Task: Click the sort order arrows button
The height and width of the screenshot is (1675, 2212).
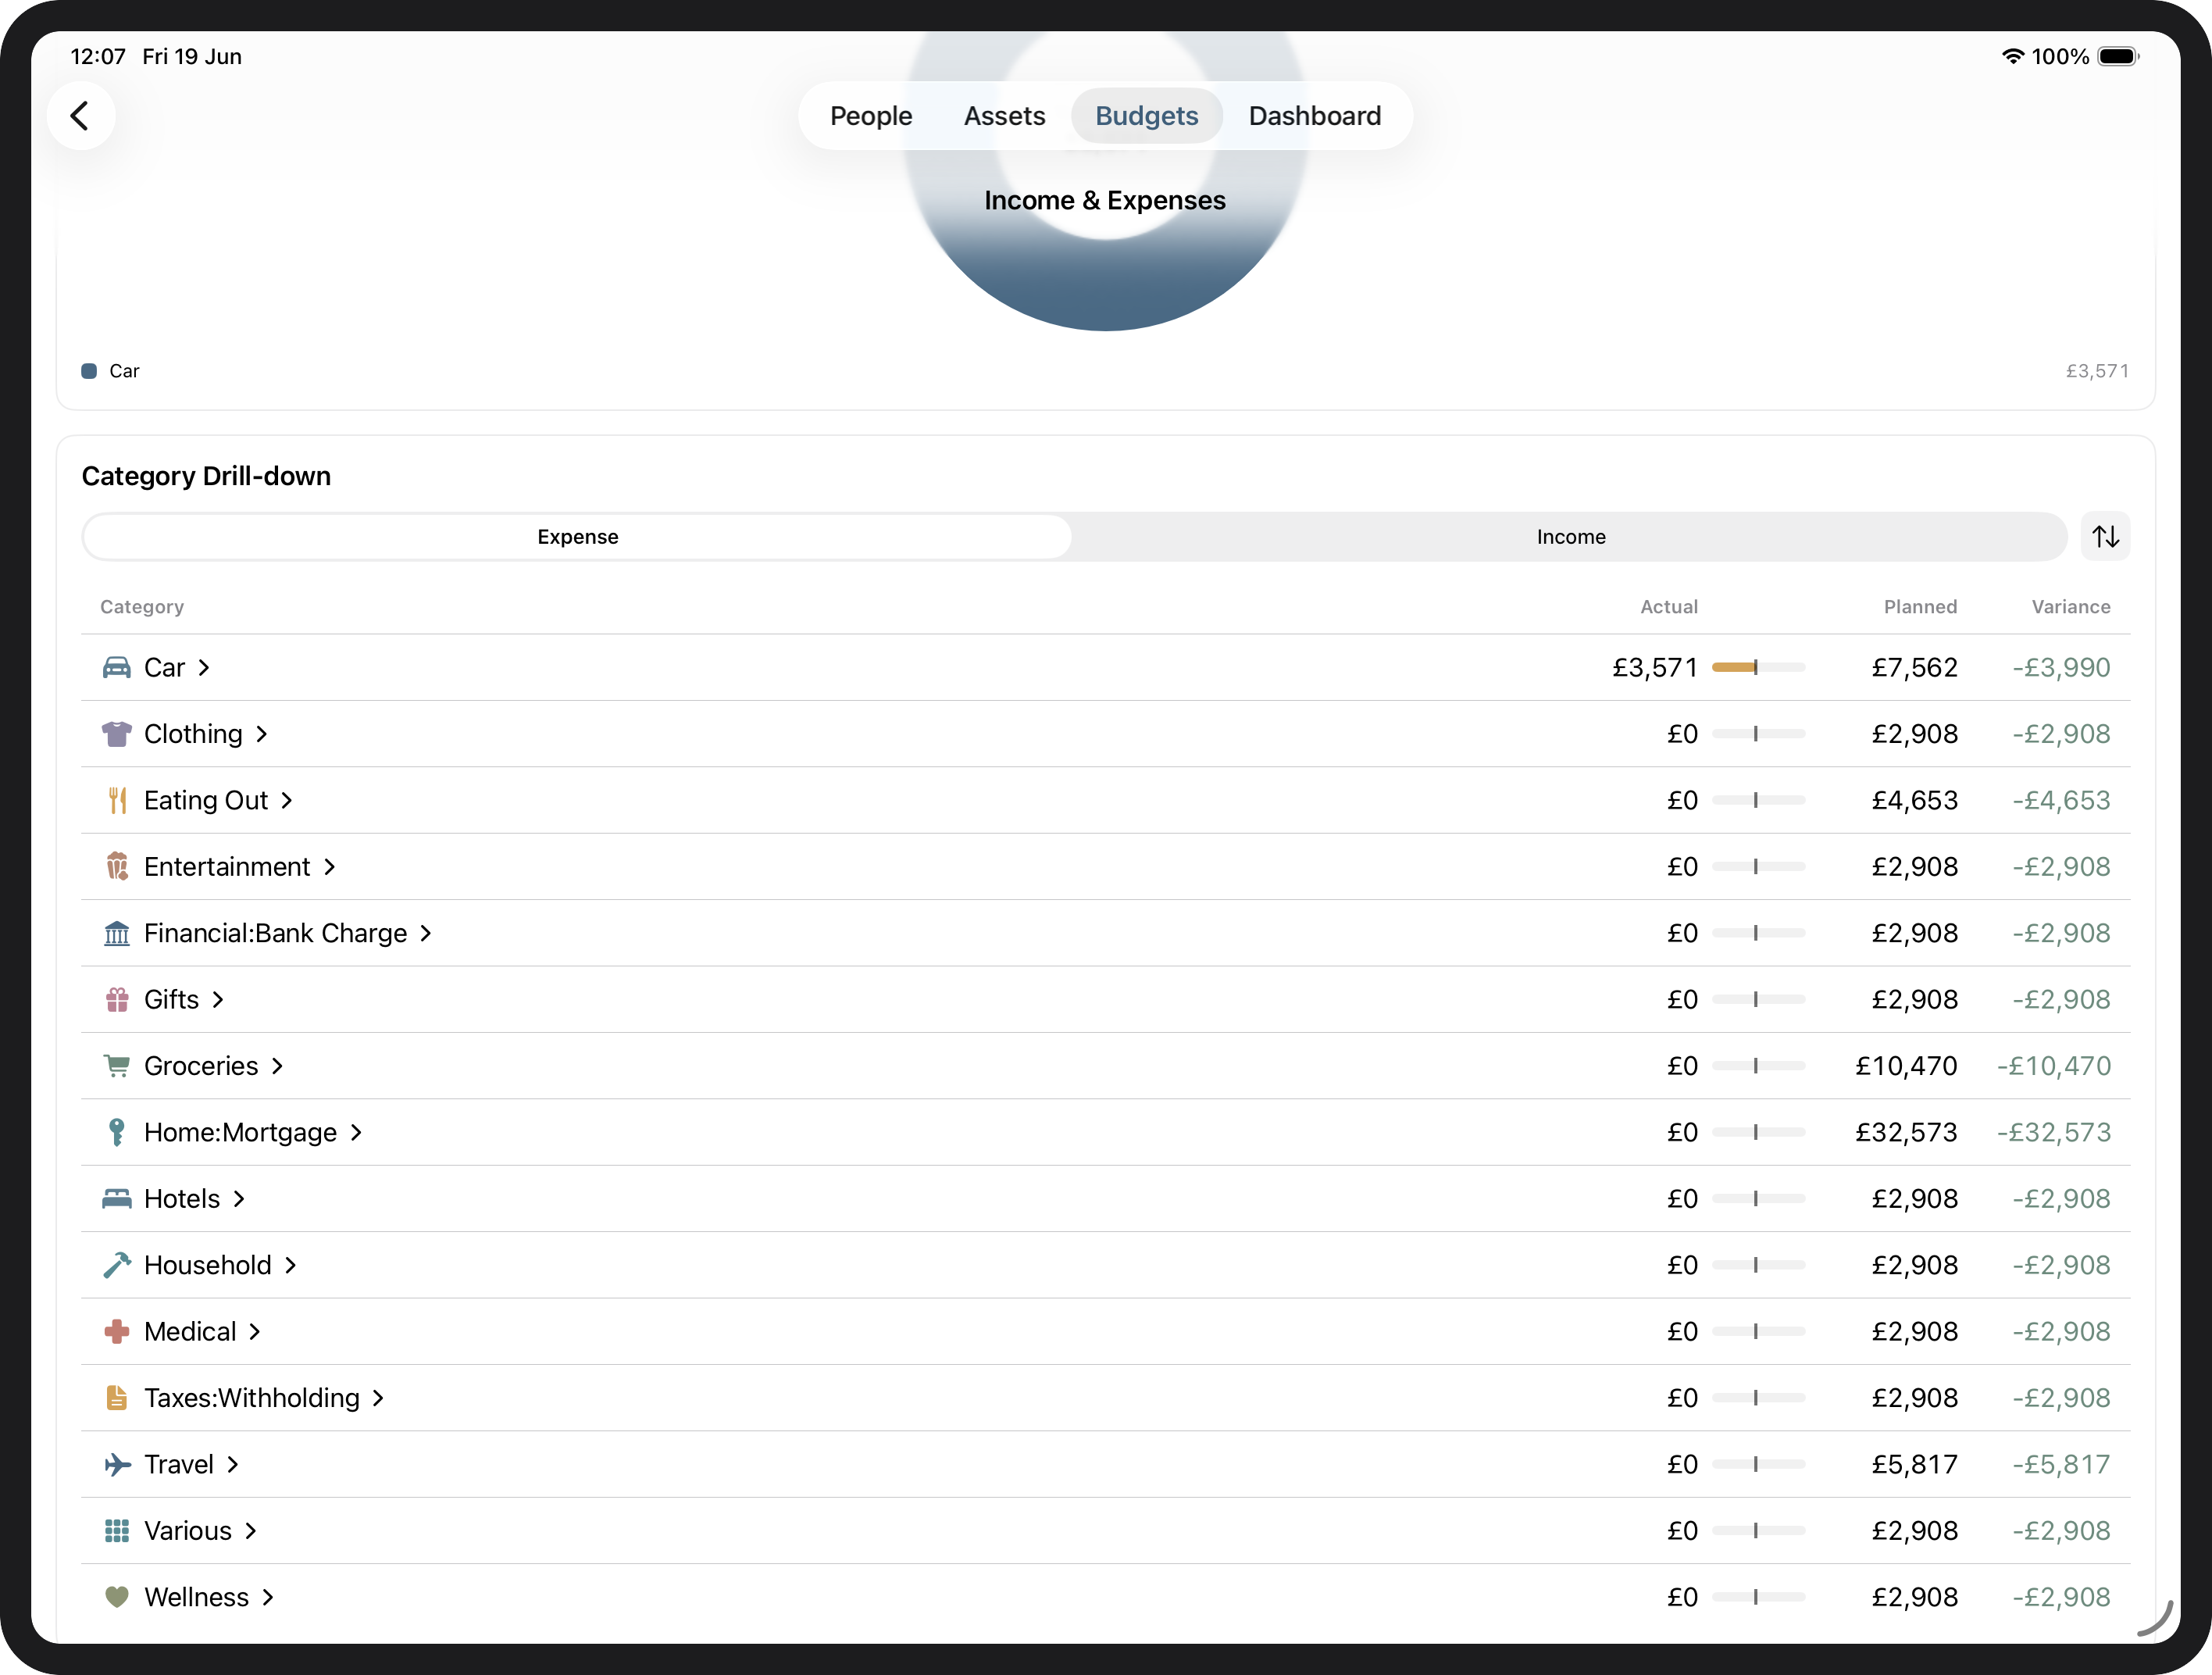Action: (x=2105, y=537)
